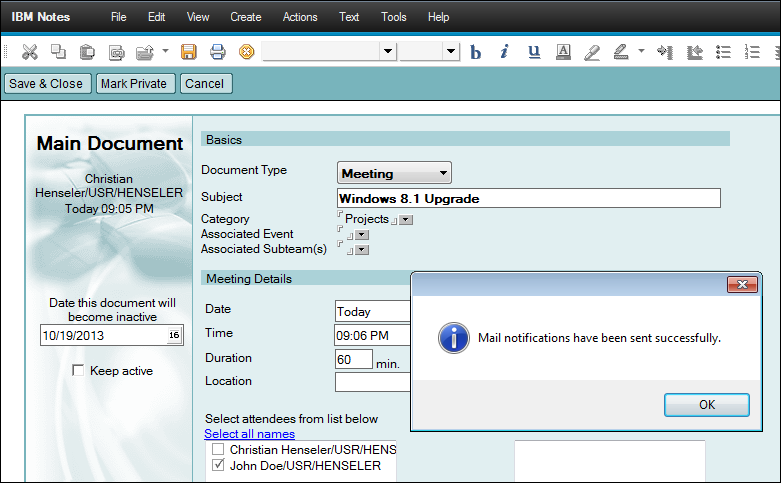This screenshot has height=483, width=781.
Task: Click the bulleted list icon
Action: [x=724, y=52]
